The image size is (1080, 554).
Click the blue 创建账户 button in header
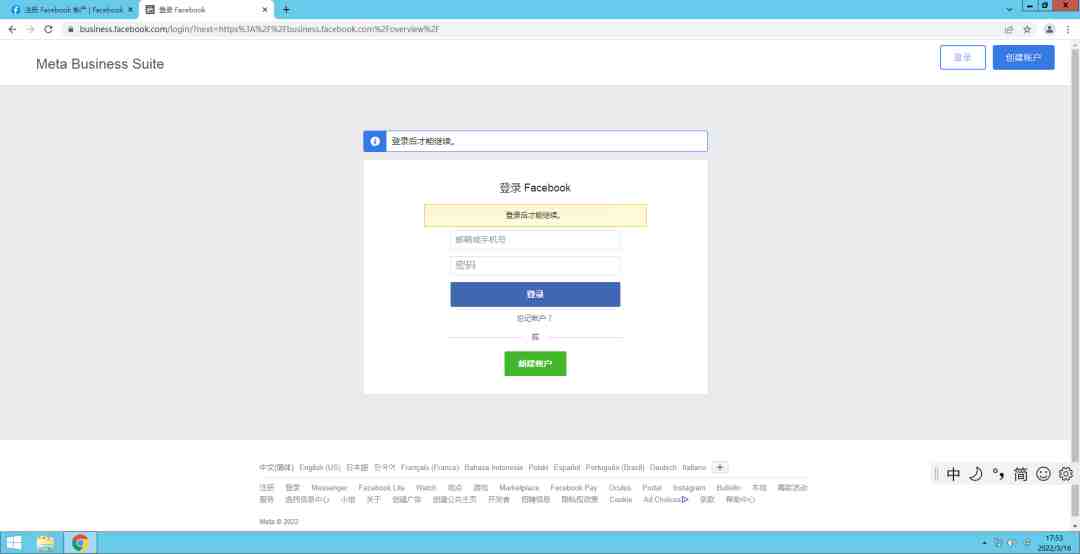(1024, 58)
